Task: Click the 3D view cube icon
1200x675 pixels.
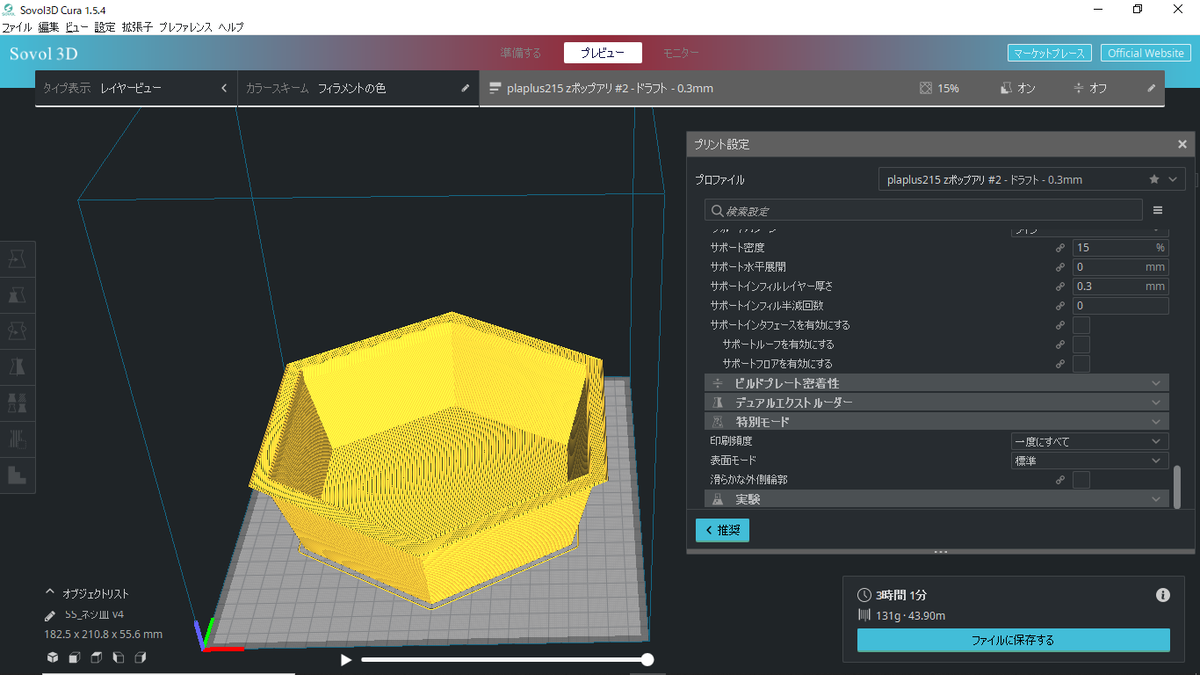Action: tap(53, 657)
